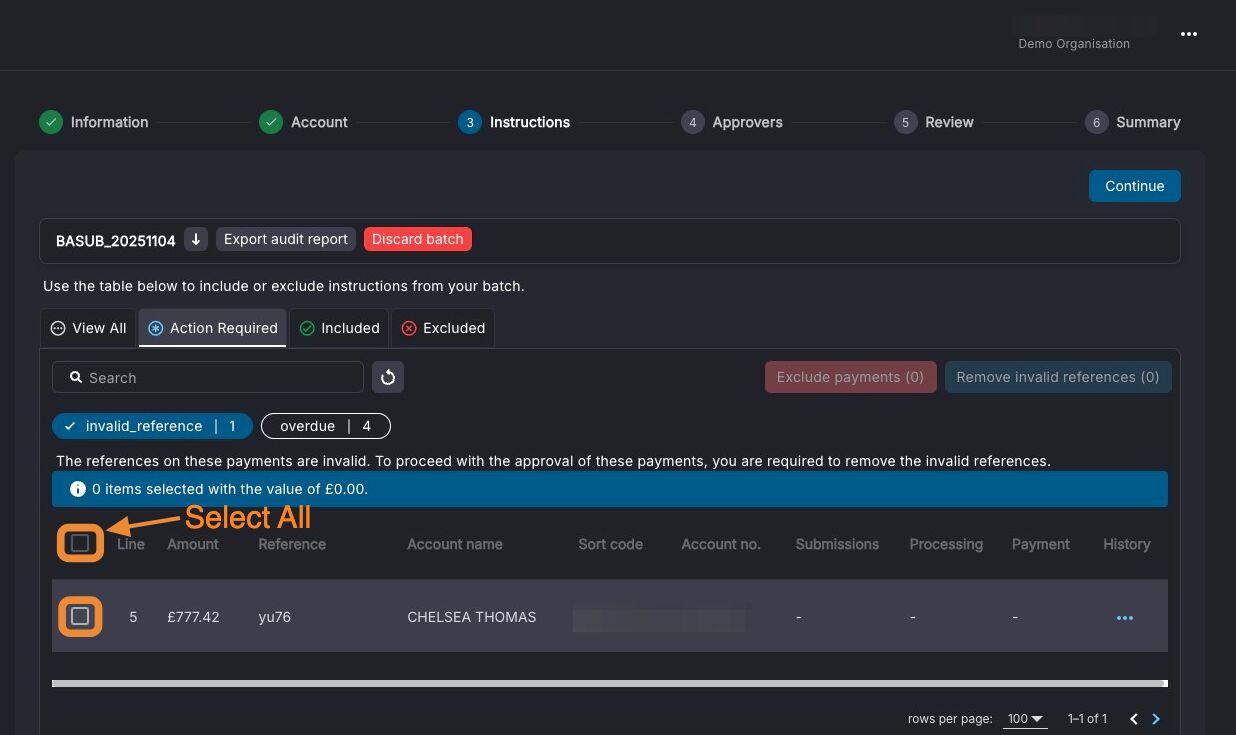
Task: Go to the previous page arrow
Action: [x=1134, y=719]
